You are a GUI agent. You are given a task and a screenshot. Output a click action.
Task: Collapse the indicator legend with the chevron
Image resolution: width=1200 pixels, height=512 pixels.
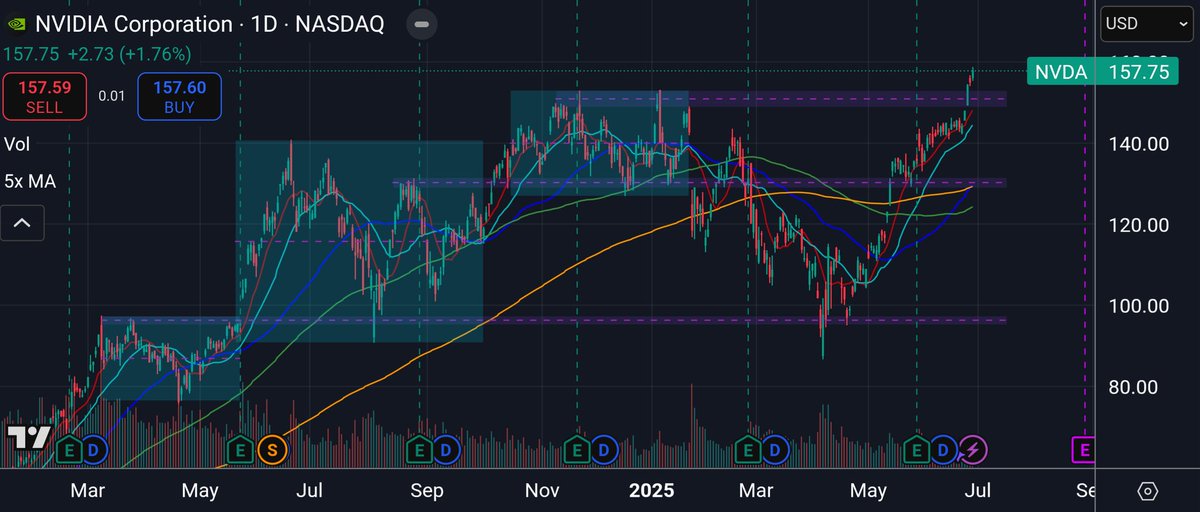click(x=22, y=224)
